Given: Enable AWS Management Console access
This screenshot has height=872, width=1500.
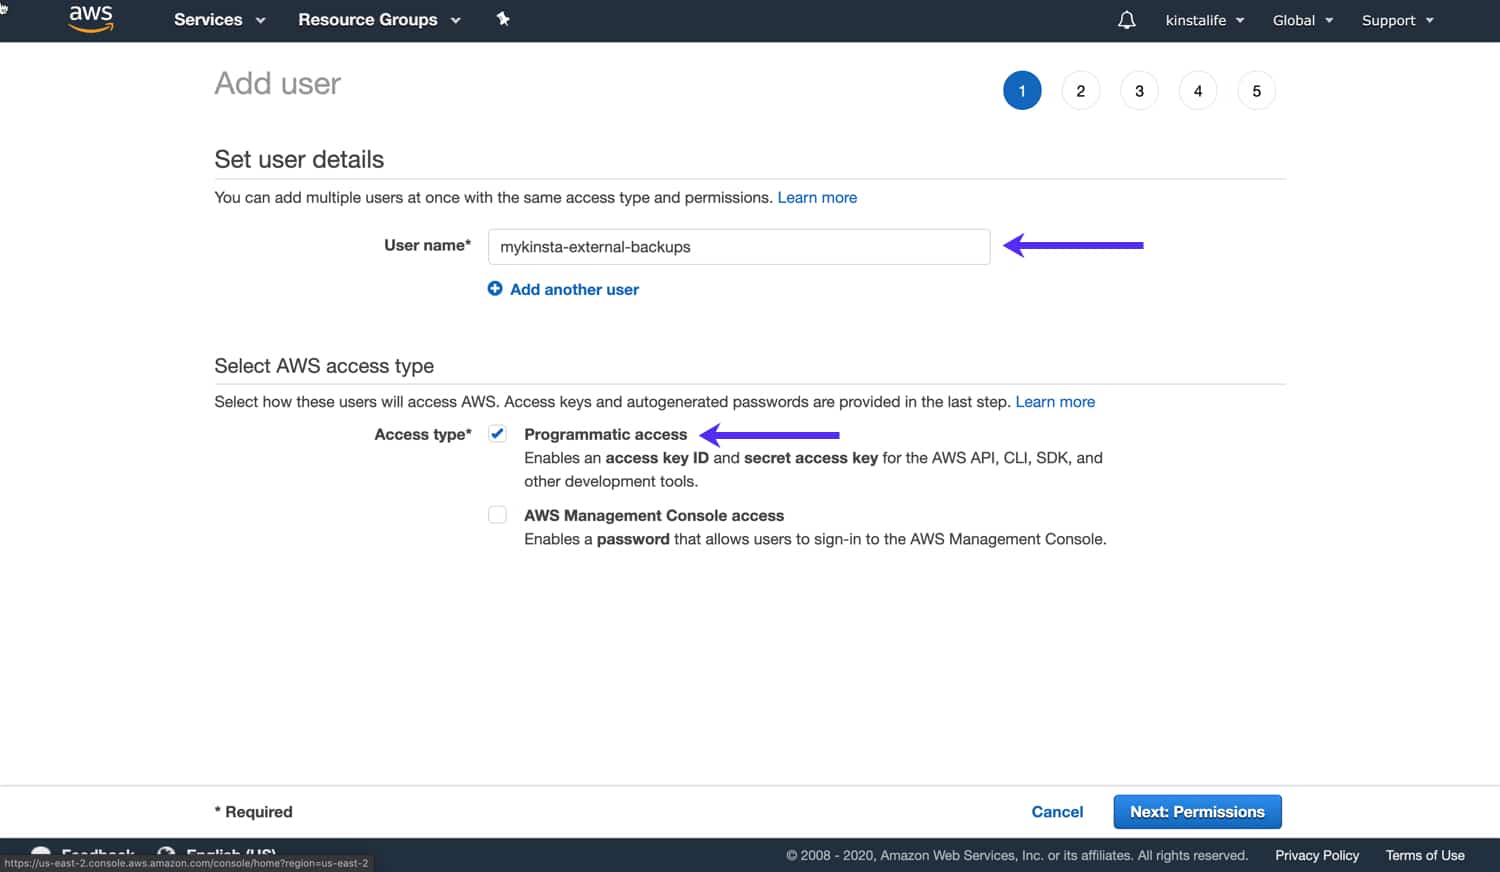Looking at the screenshot, I should point(497,514).
